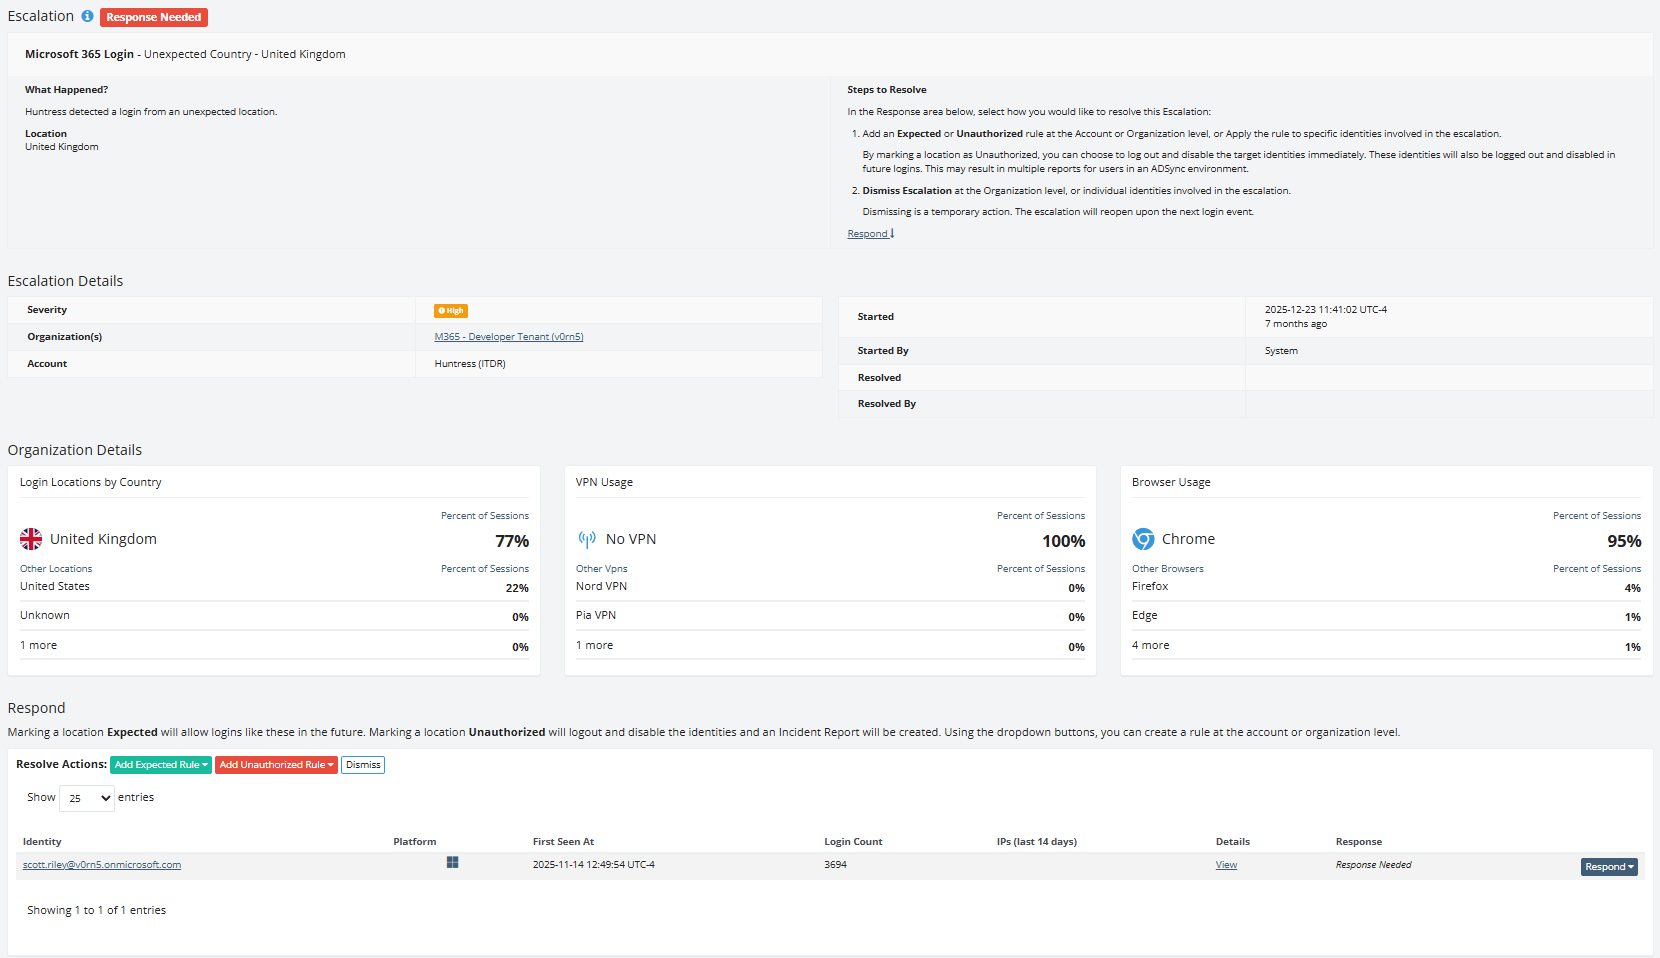Click the "VPN Usage" card title
The width and height of the screenshot is (1660, 958).
pyautogui.click(x=604, y=483)
